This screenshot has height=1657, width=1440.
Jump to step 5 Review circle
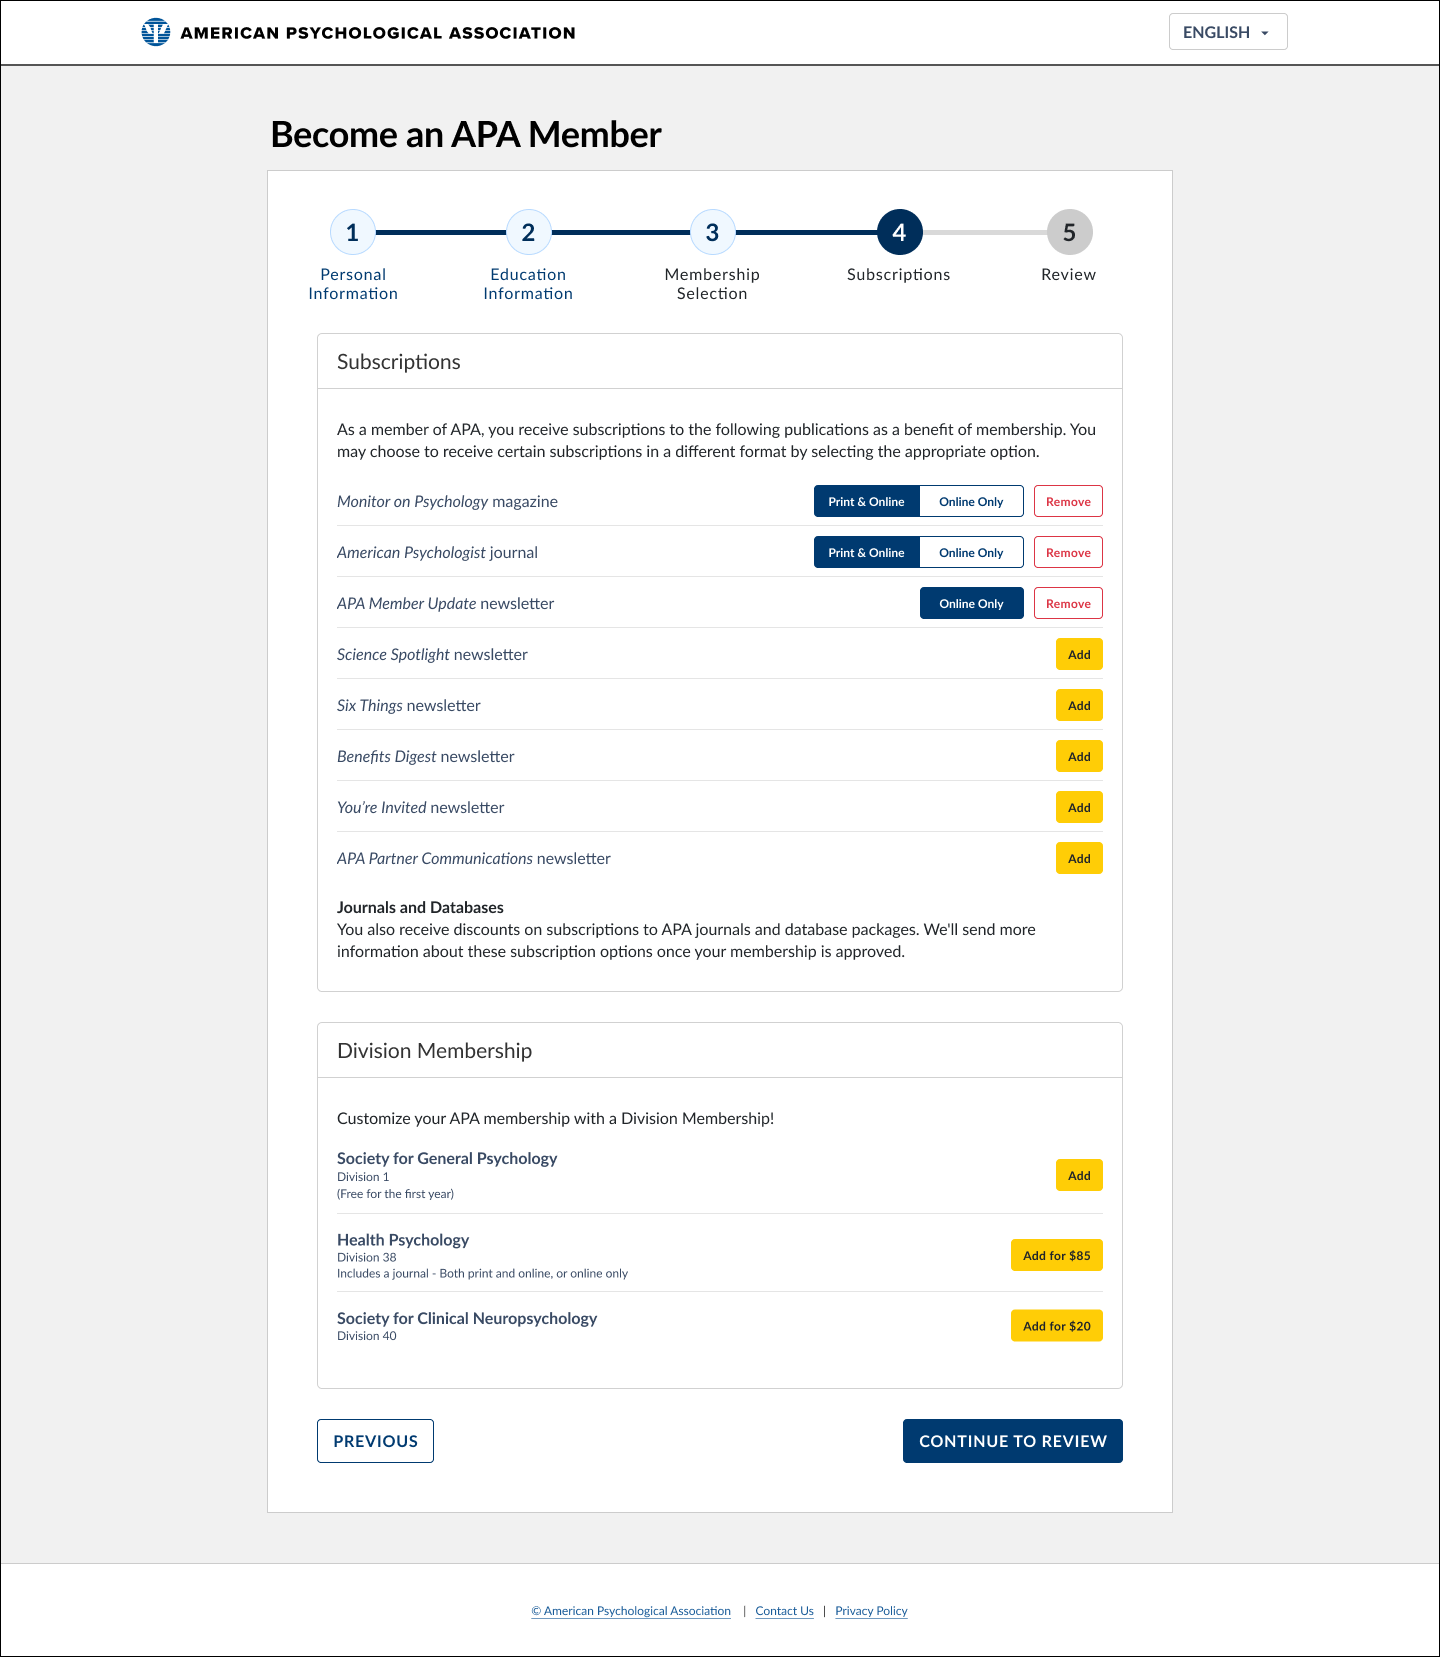point(1069,233)
